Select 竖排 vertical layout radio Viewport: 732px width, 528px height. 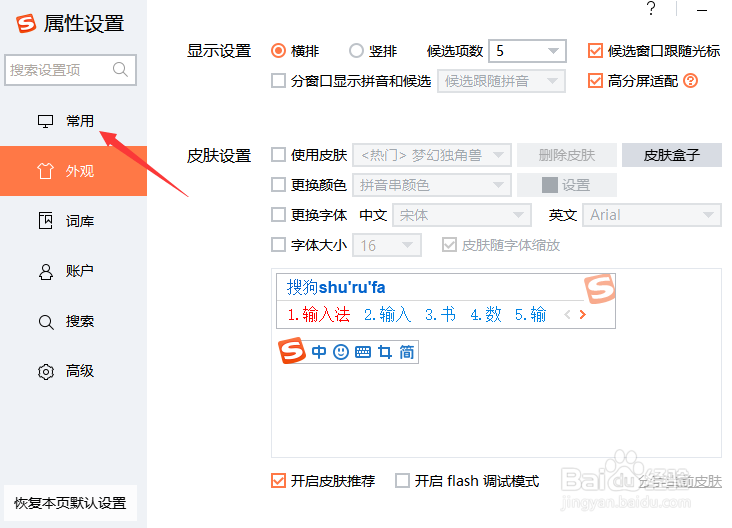356,50
